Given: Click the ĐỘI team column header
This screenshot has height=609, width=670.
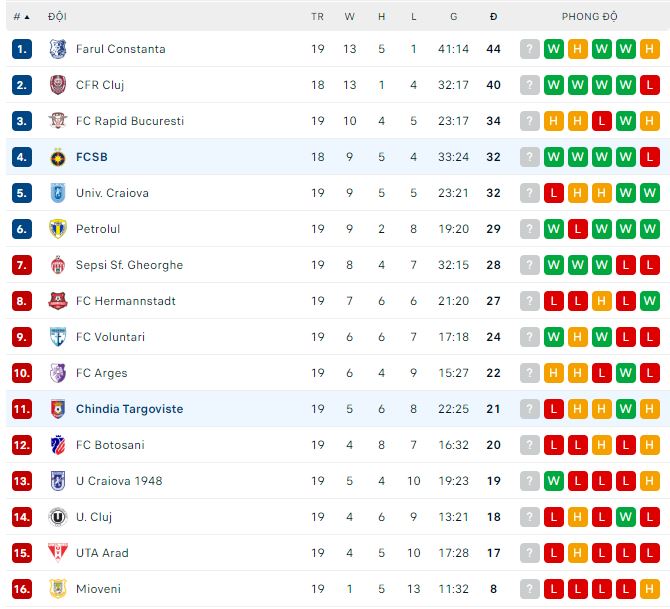Looking at the screenshot, I should click(x=58, y=17).
